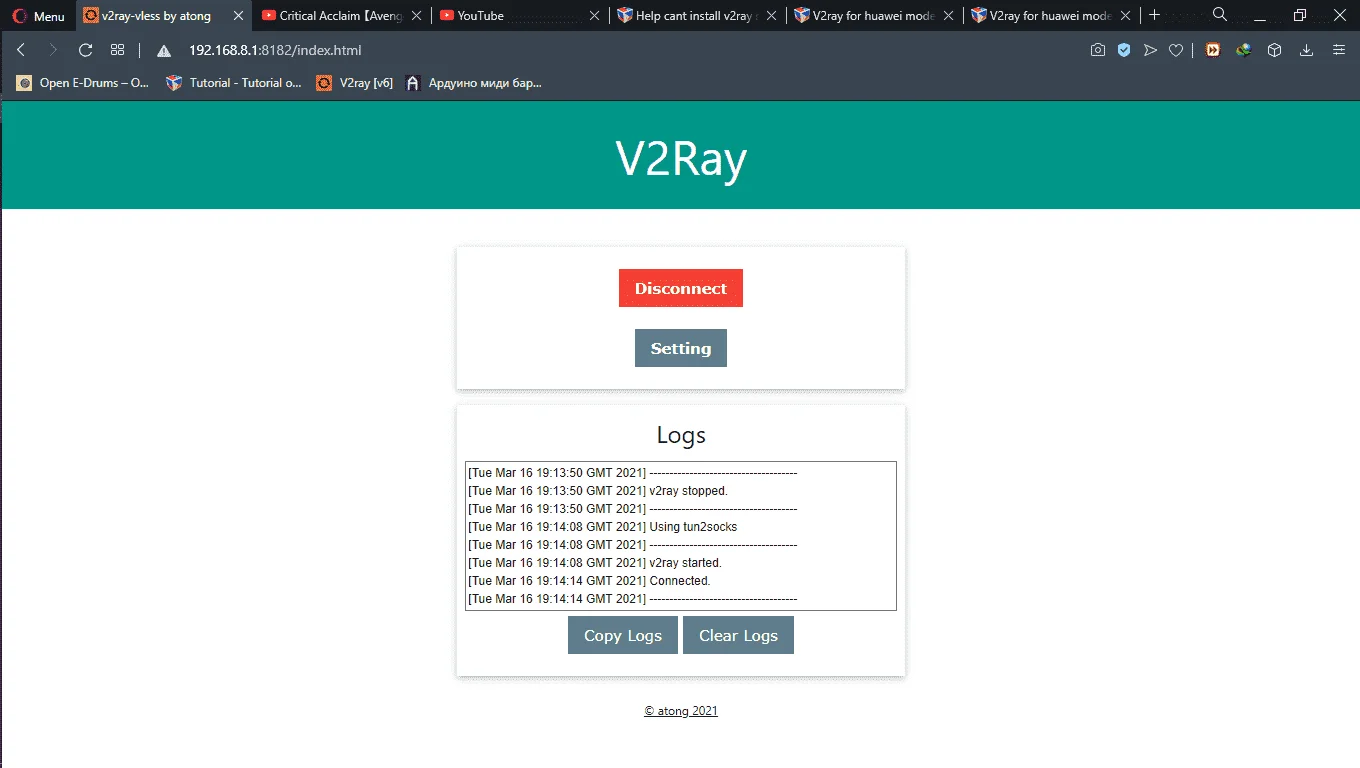Focus the address bar showing 192.168.8.1:8182/index.html
The image size is (1360, 768).
[x=275, y=50]
